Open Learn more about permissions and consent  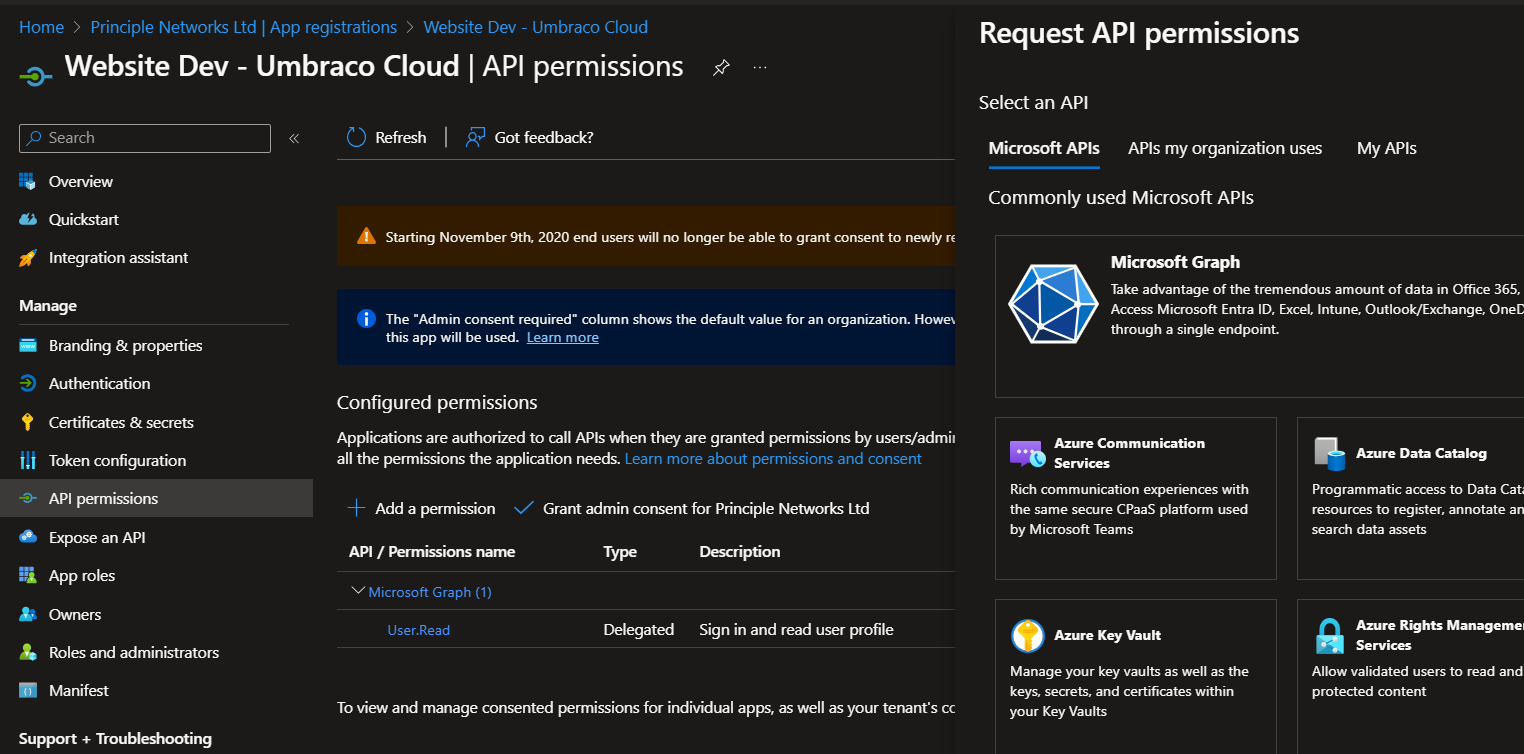tap(773, 458)
